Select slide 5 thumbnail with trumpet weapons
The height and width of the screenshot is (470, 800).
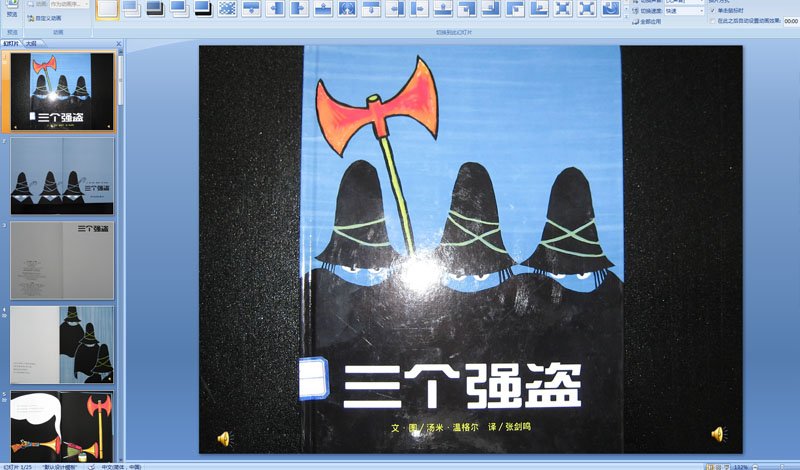[x=62, y=427]
